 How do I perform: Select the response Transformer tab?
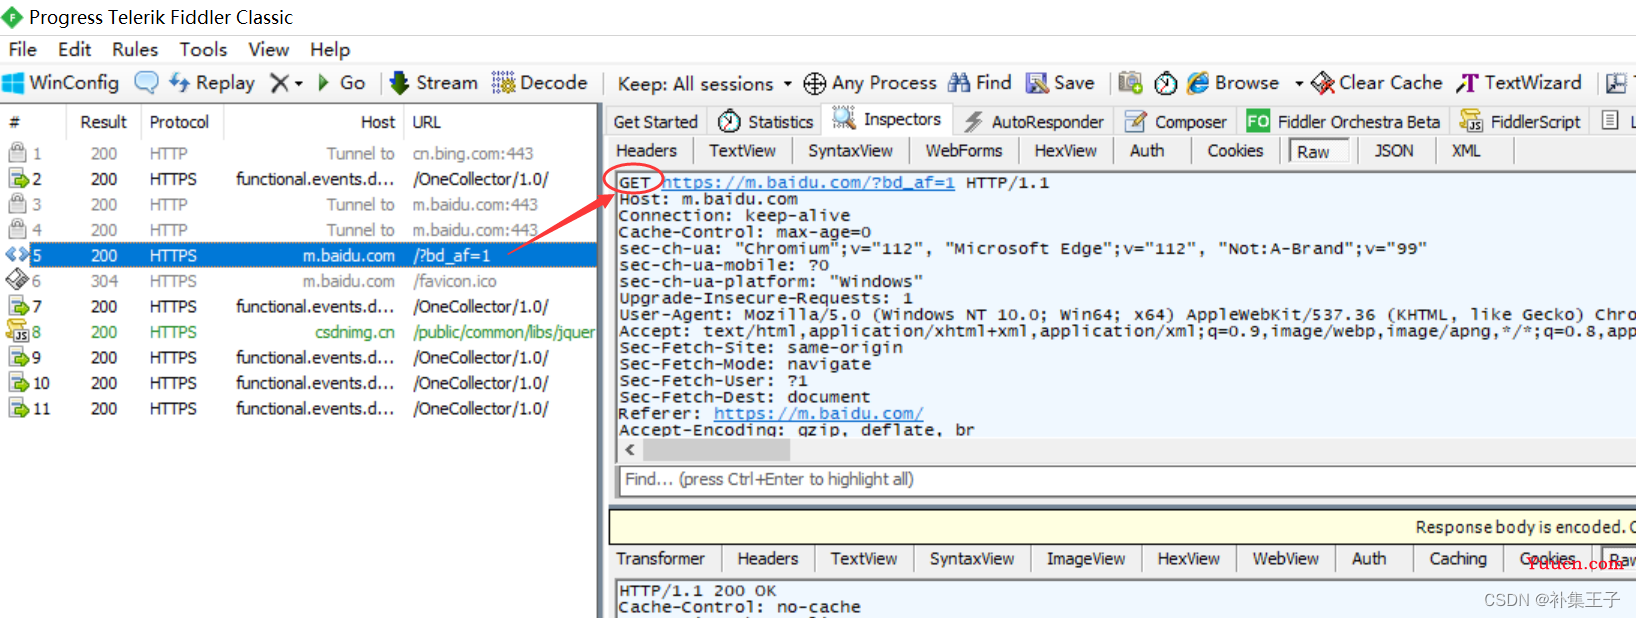pyautogui.click(x=660, y=559)
